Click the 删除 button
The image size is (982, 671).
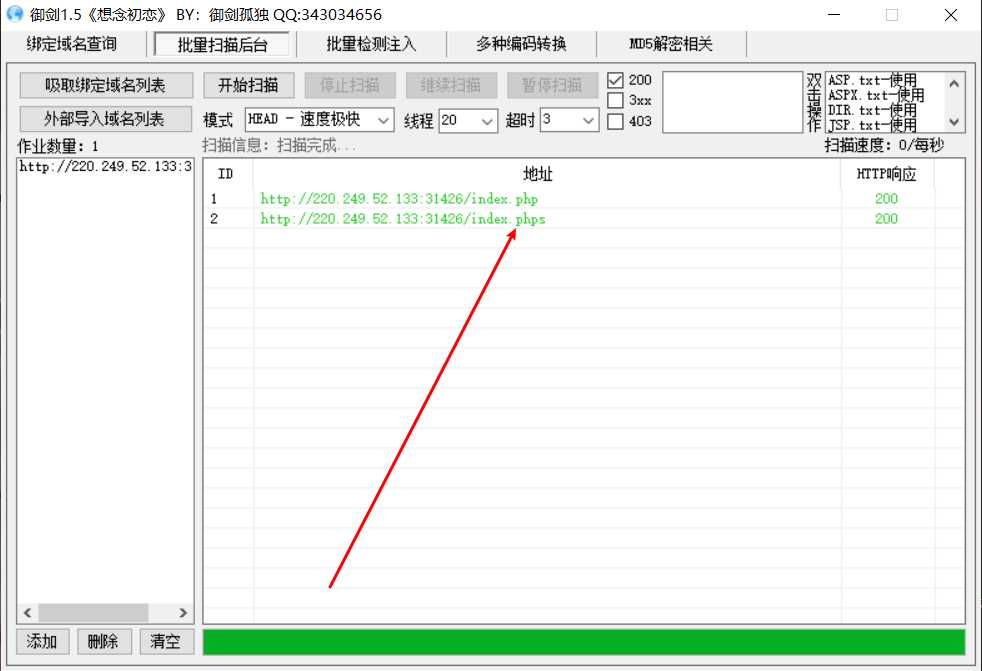click(x=104, y=642)
